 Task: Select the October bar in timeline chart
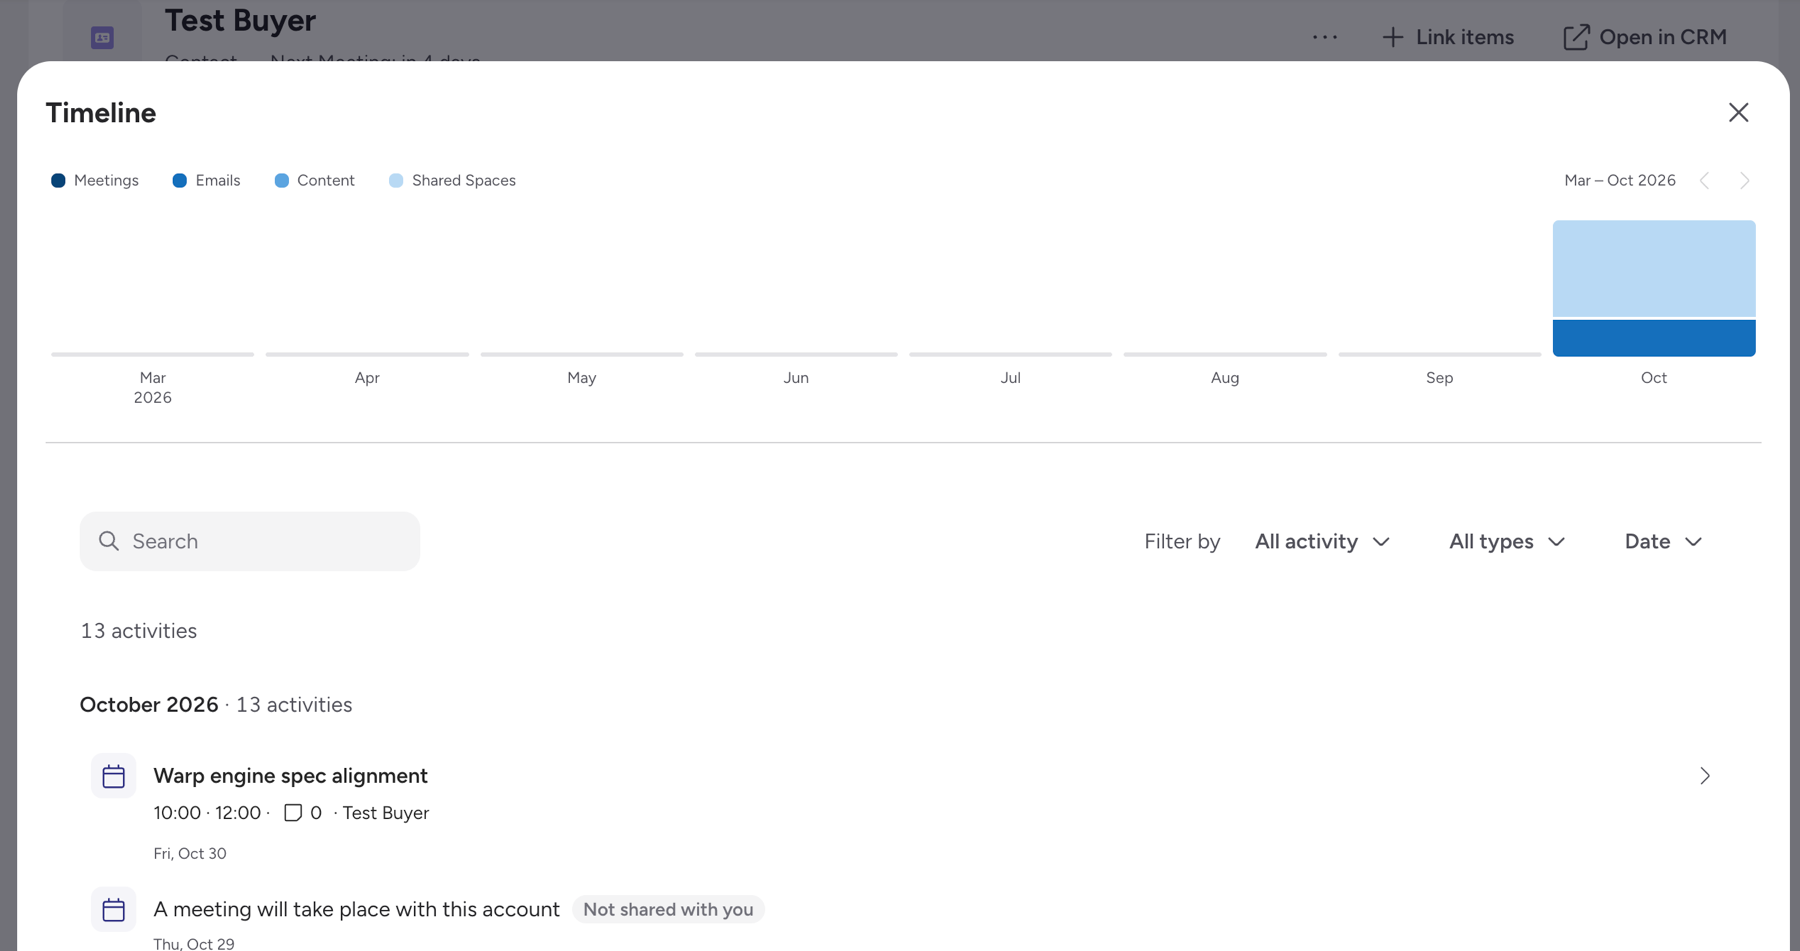pyautogui.click(x=1654, y=289)
